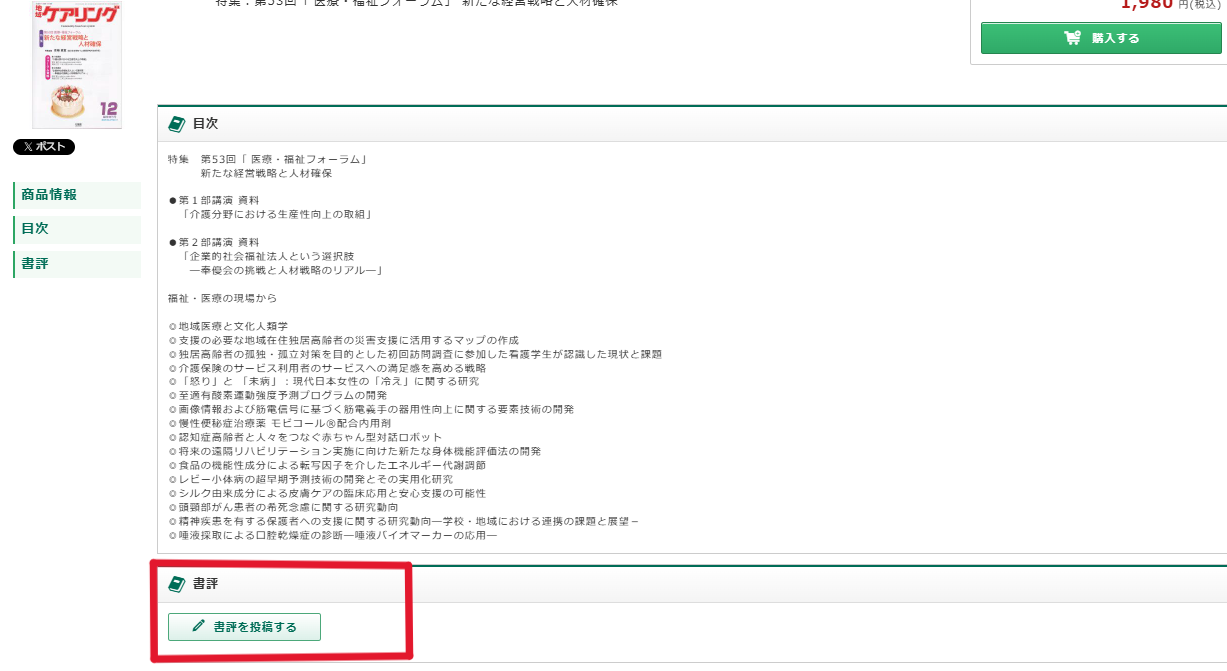Click the pencil icon on 書評を投稿する

click(x=198, y=627)
